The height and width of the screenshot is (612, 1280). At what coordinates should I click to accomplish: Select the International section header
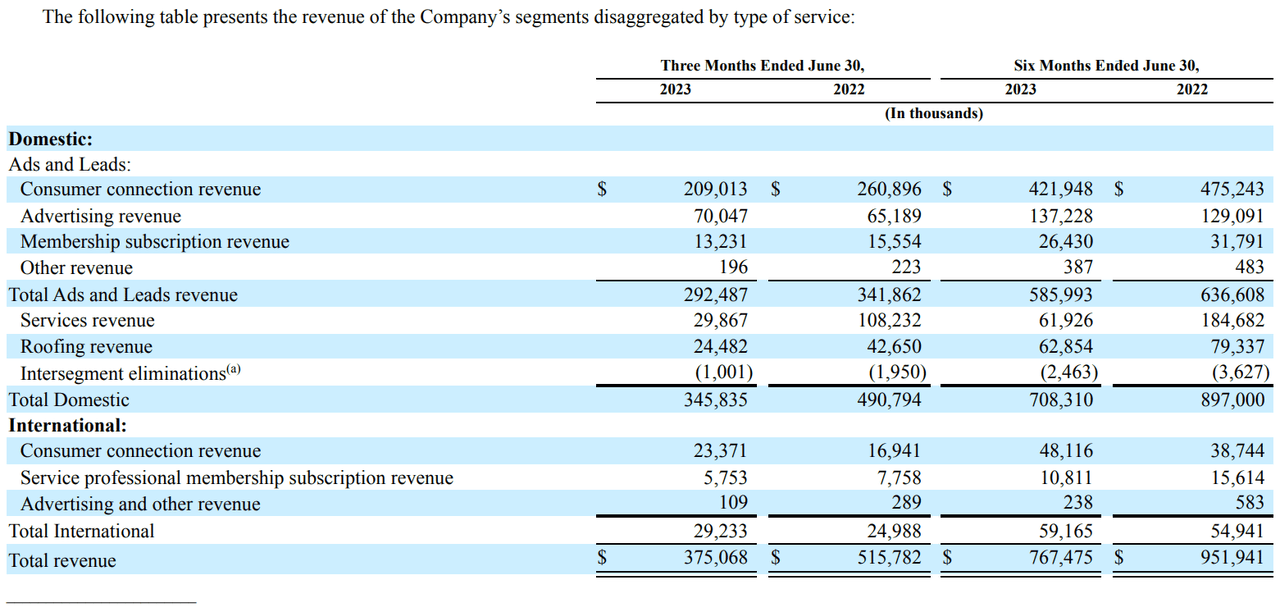(67, 425)
